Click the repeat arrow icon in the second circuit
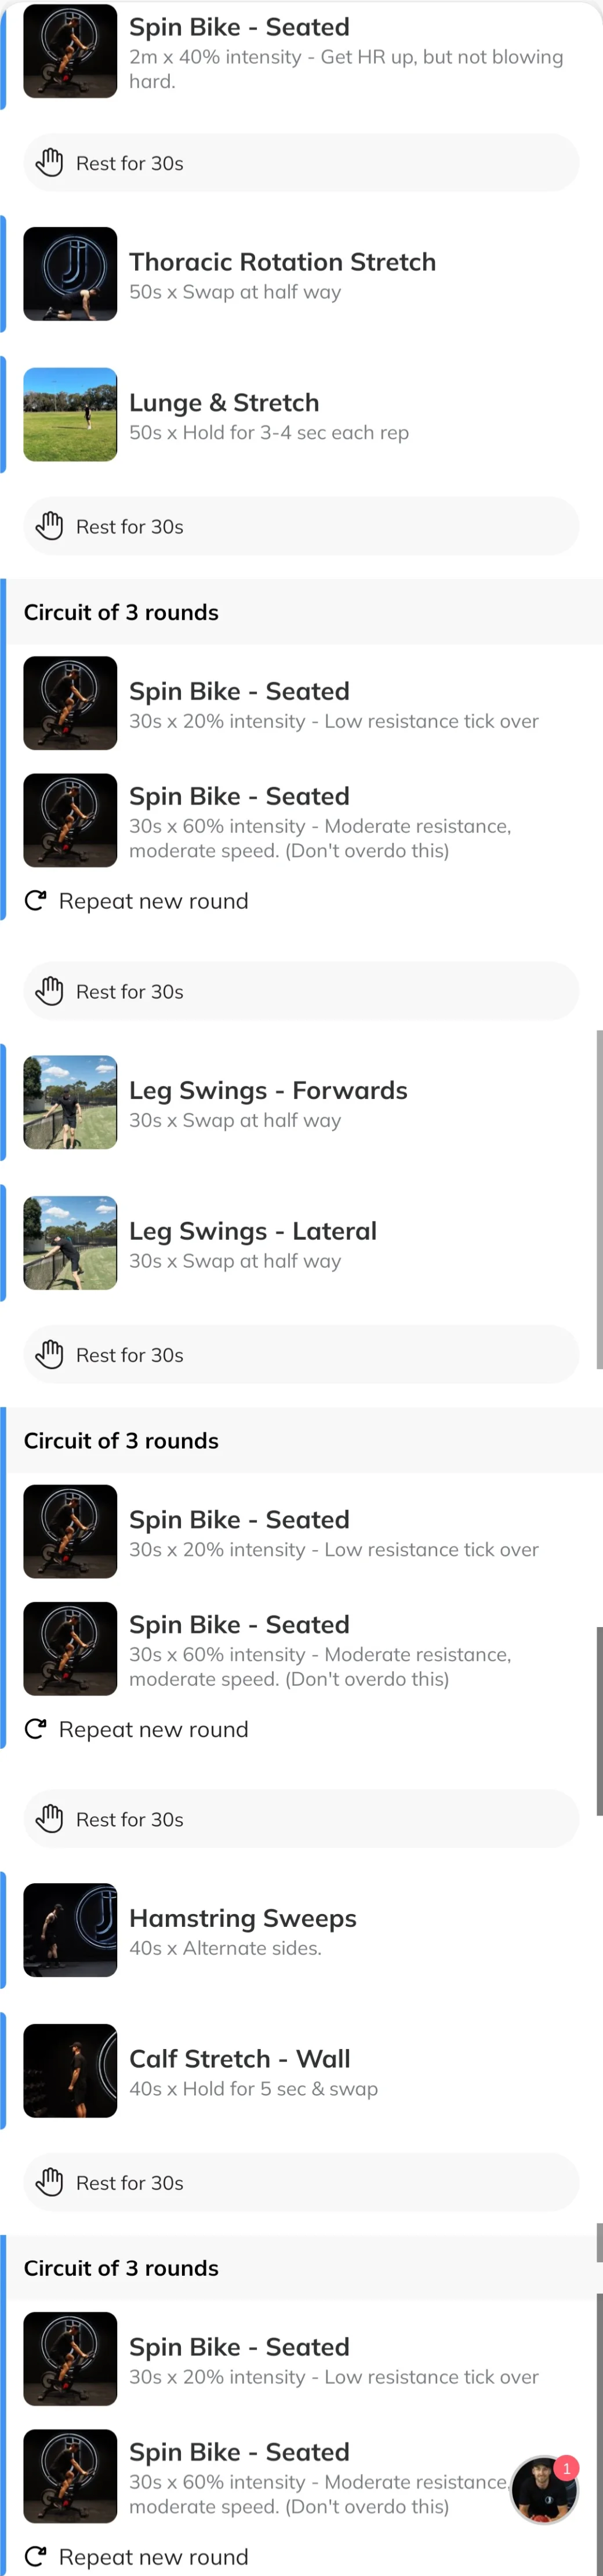The height and width of the screenshot is (2576, 603). 35,1729
